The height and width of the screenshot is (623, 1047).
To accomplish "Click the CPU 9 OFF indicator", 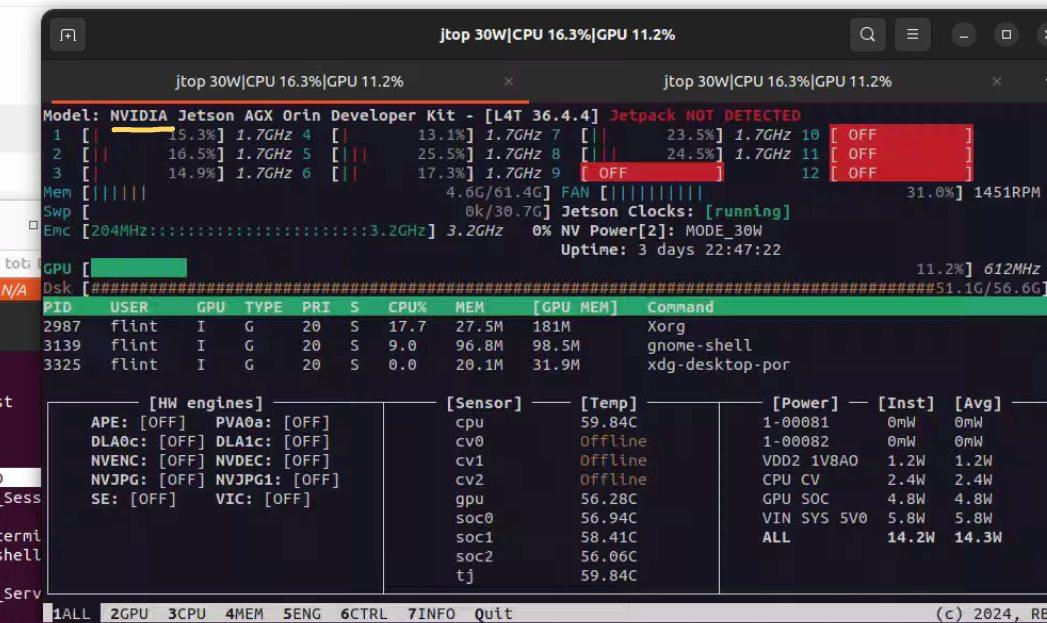I will (652, 173).
